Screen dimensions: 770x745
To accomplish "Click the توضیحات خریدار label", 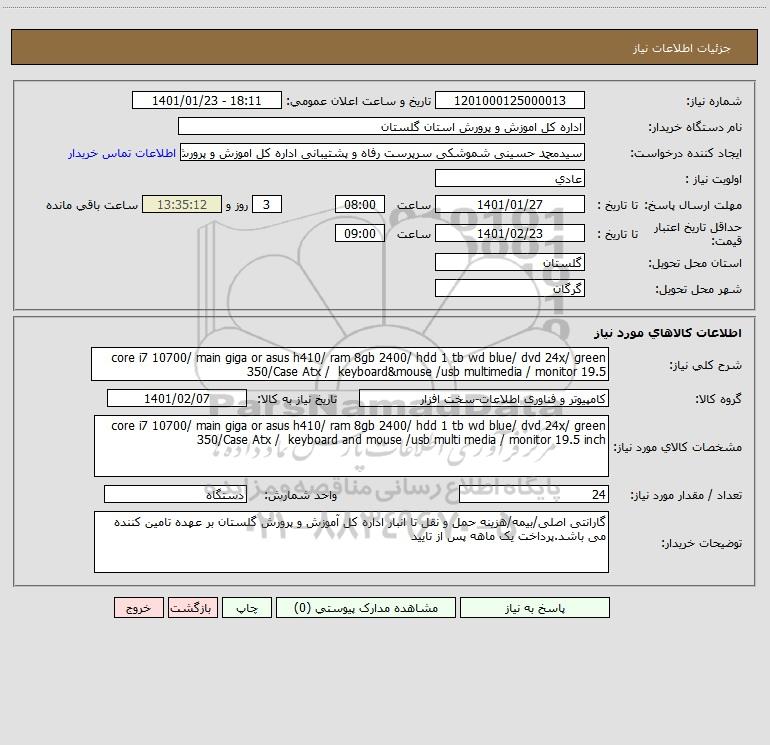I will [x=701, y=544].
